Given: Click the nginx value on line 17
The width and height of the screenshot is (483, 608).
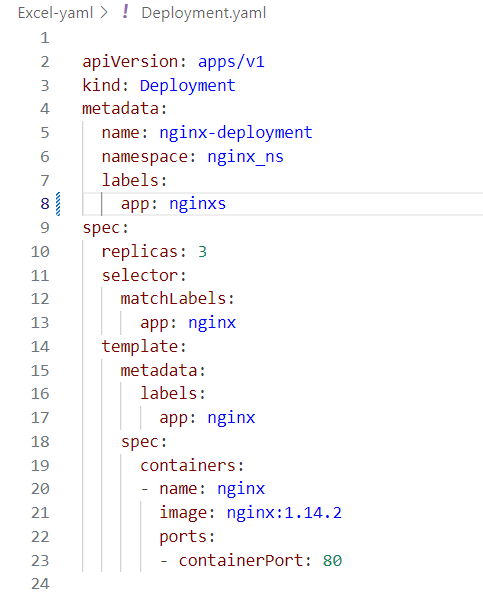Looking at the screenshot, I should [231, 418].
